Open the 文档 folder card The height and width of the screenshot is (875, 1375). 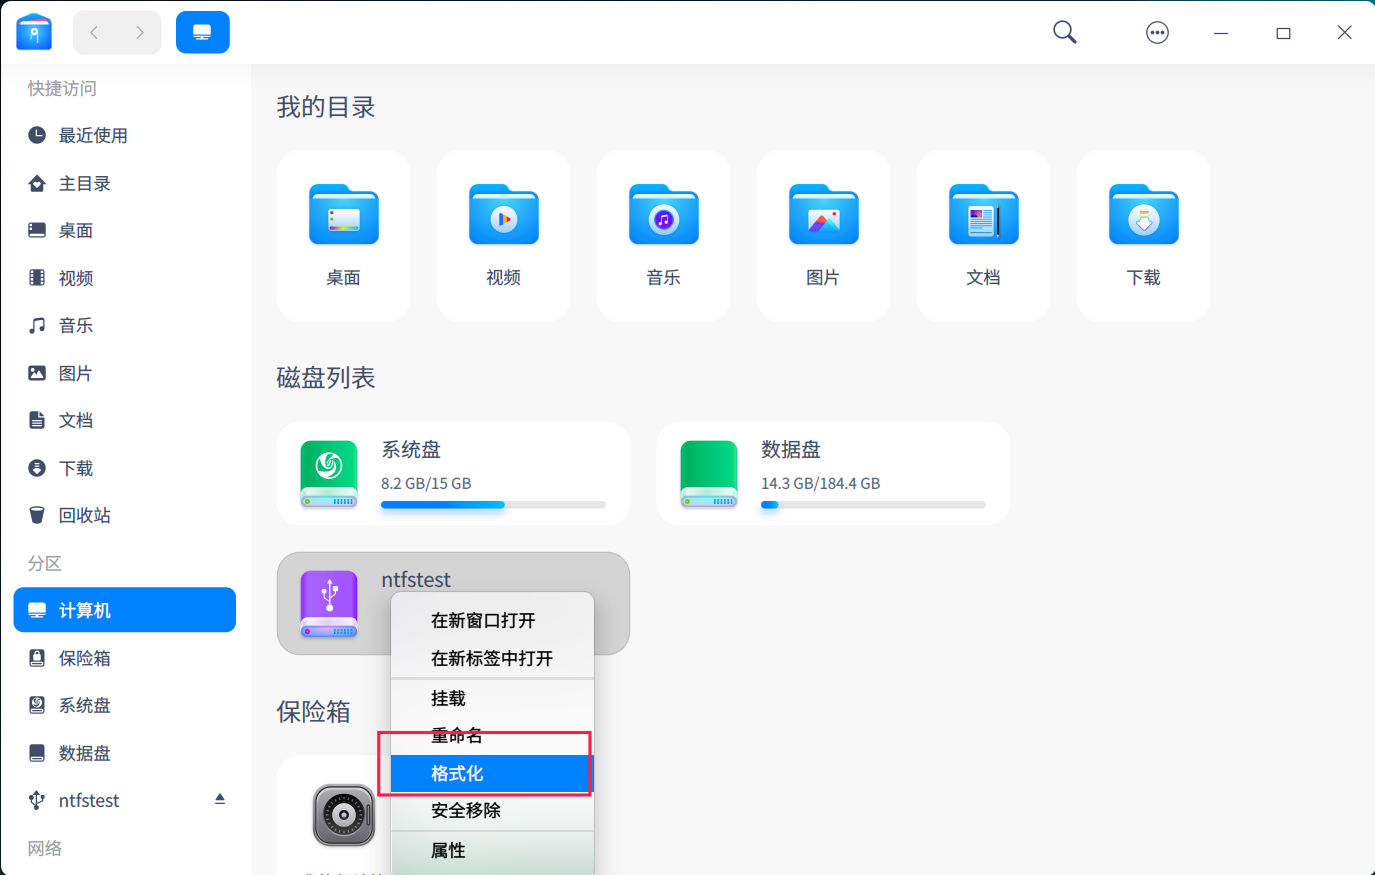983,236
